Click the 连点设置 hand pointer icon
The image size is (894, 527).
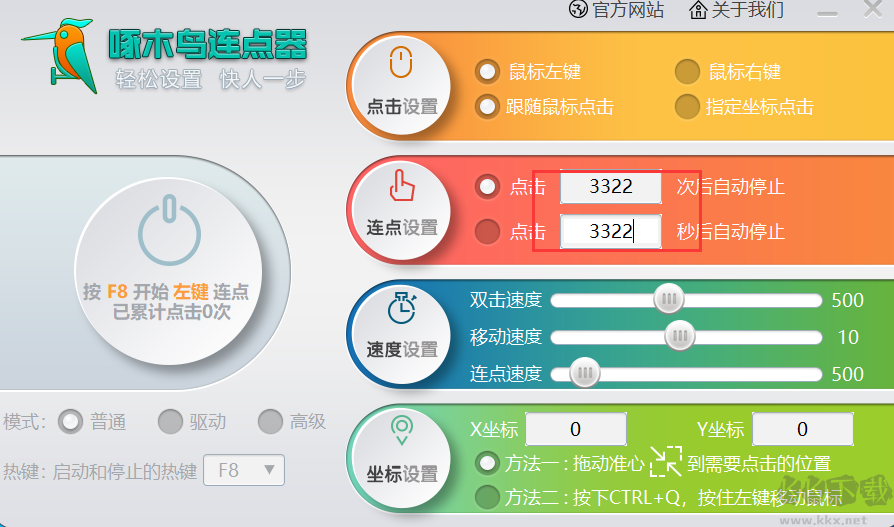[401, 184]
